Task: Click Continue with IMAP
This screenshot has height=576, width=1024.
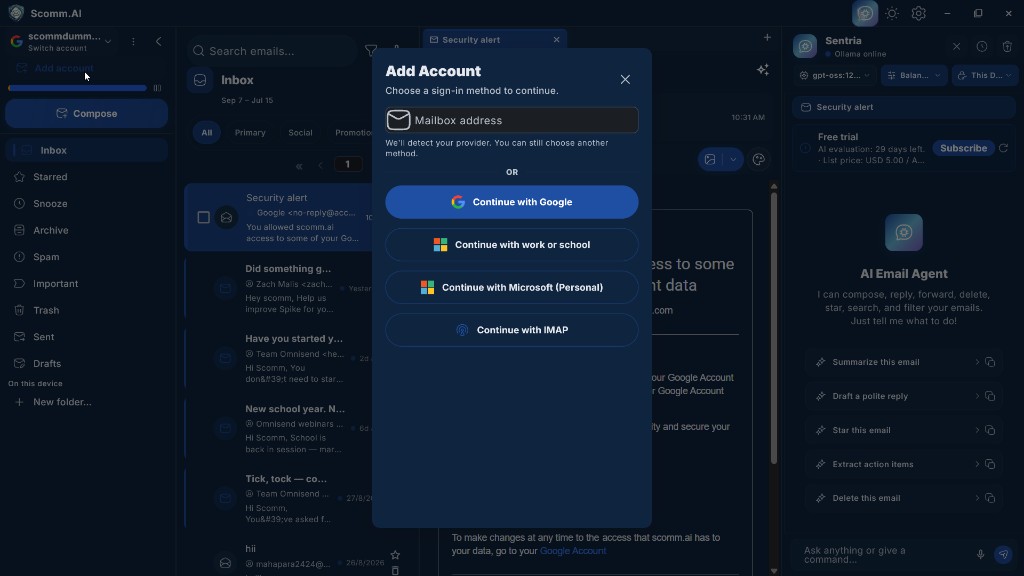Action: (x=512, y=330)
